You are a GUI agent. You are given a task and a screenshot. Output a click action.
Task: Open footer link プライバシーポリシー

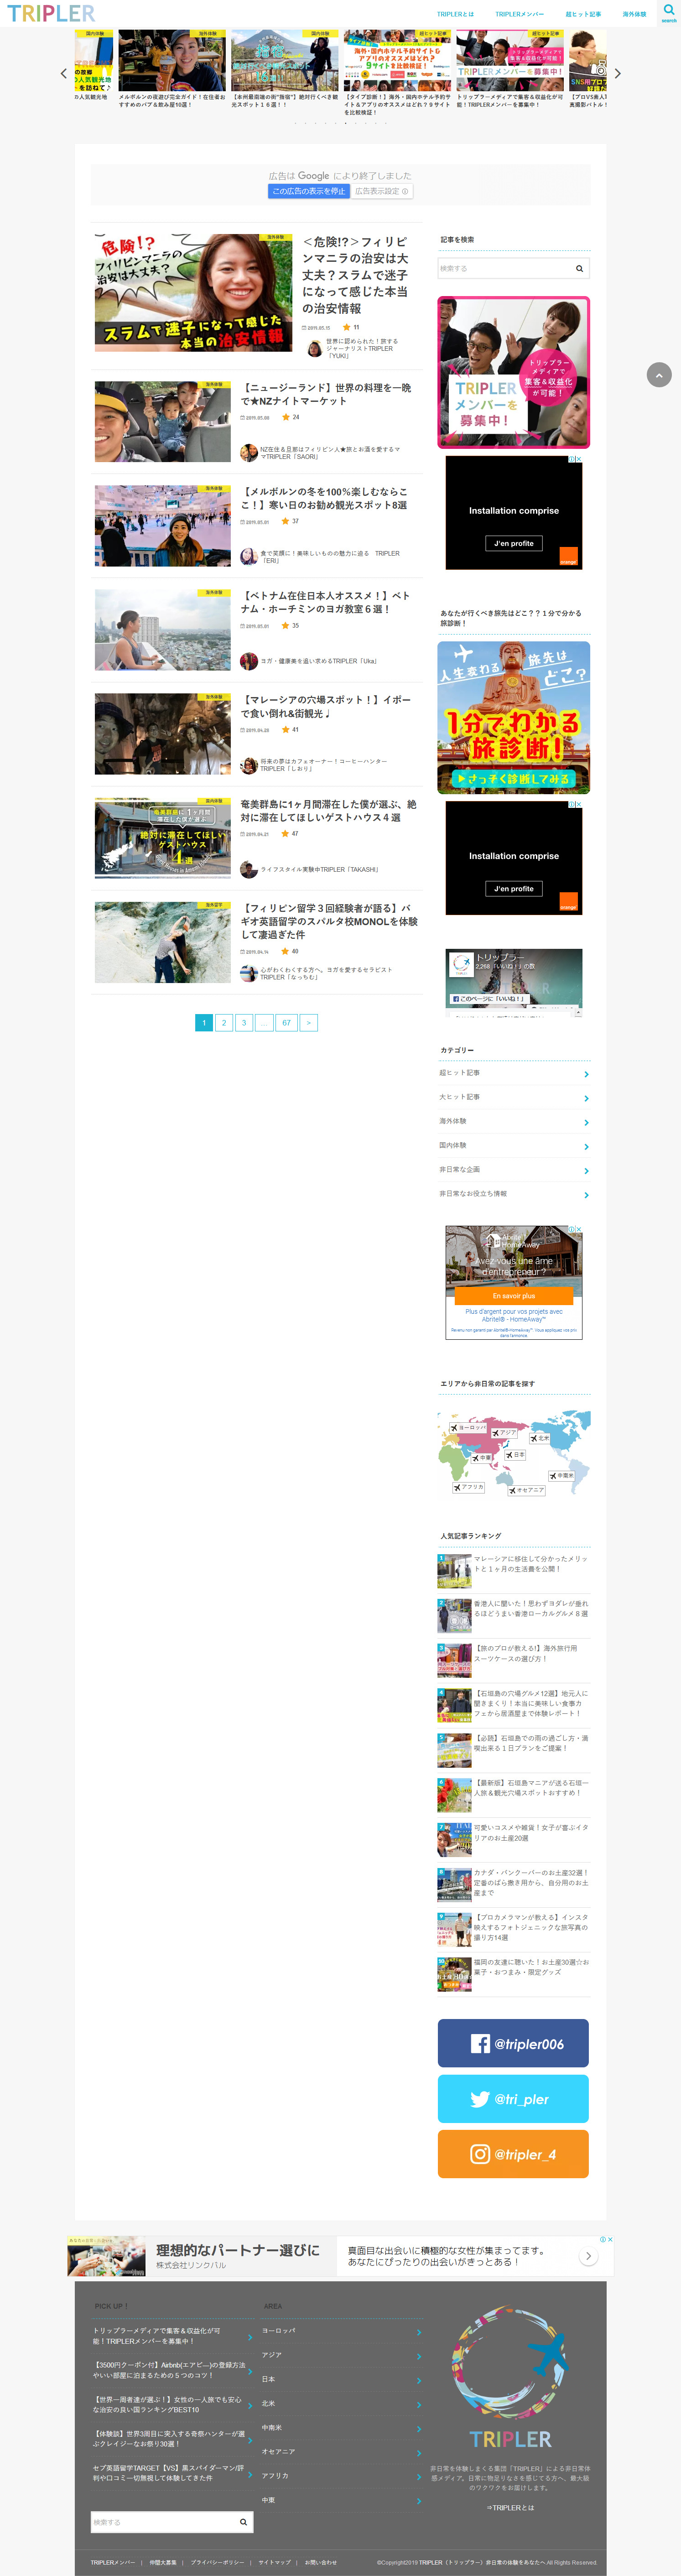click(217, 2562)
